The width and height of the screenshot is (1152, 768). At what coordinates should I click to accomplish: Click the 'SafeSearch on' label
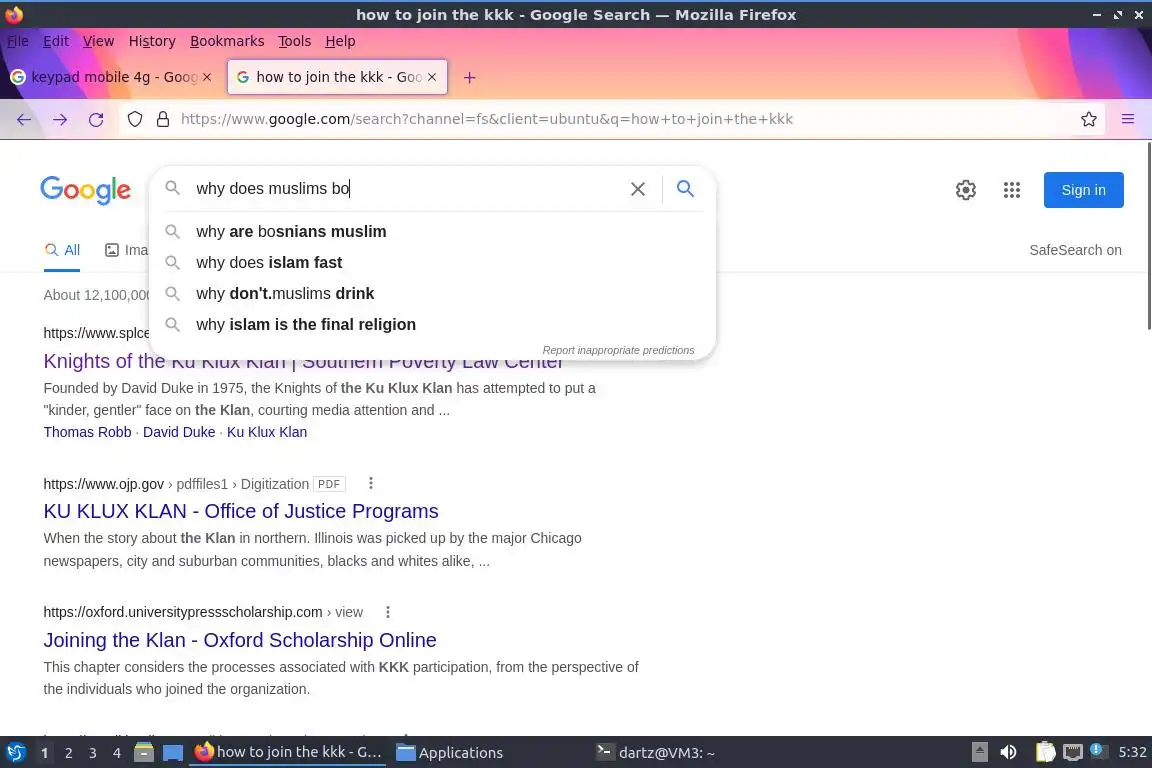click(1075, 250)
